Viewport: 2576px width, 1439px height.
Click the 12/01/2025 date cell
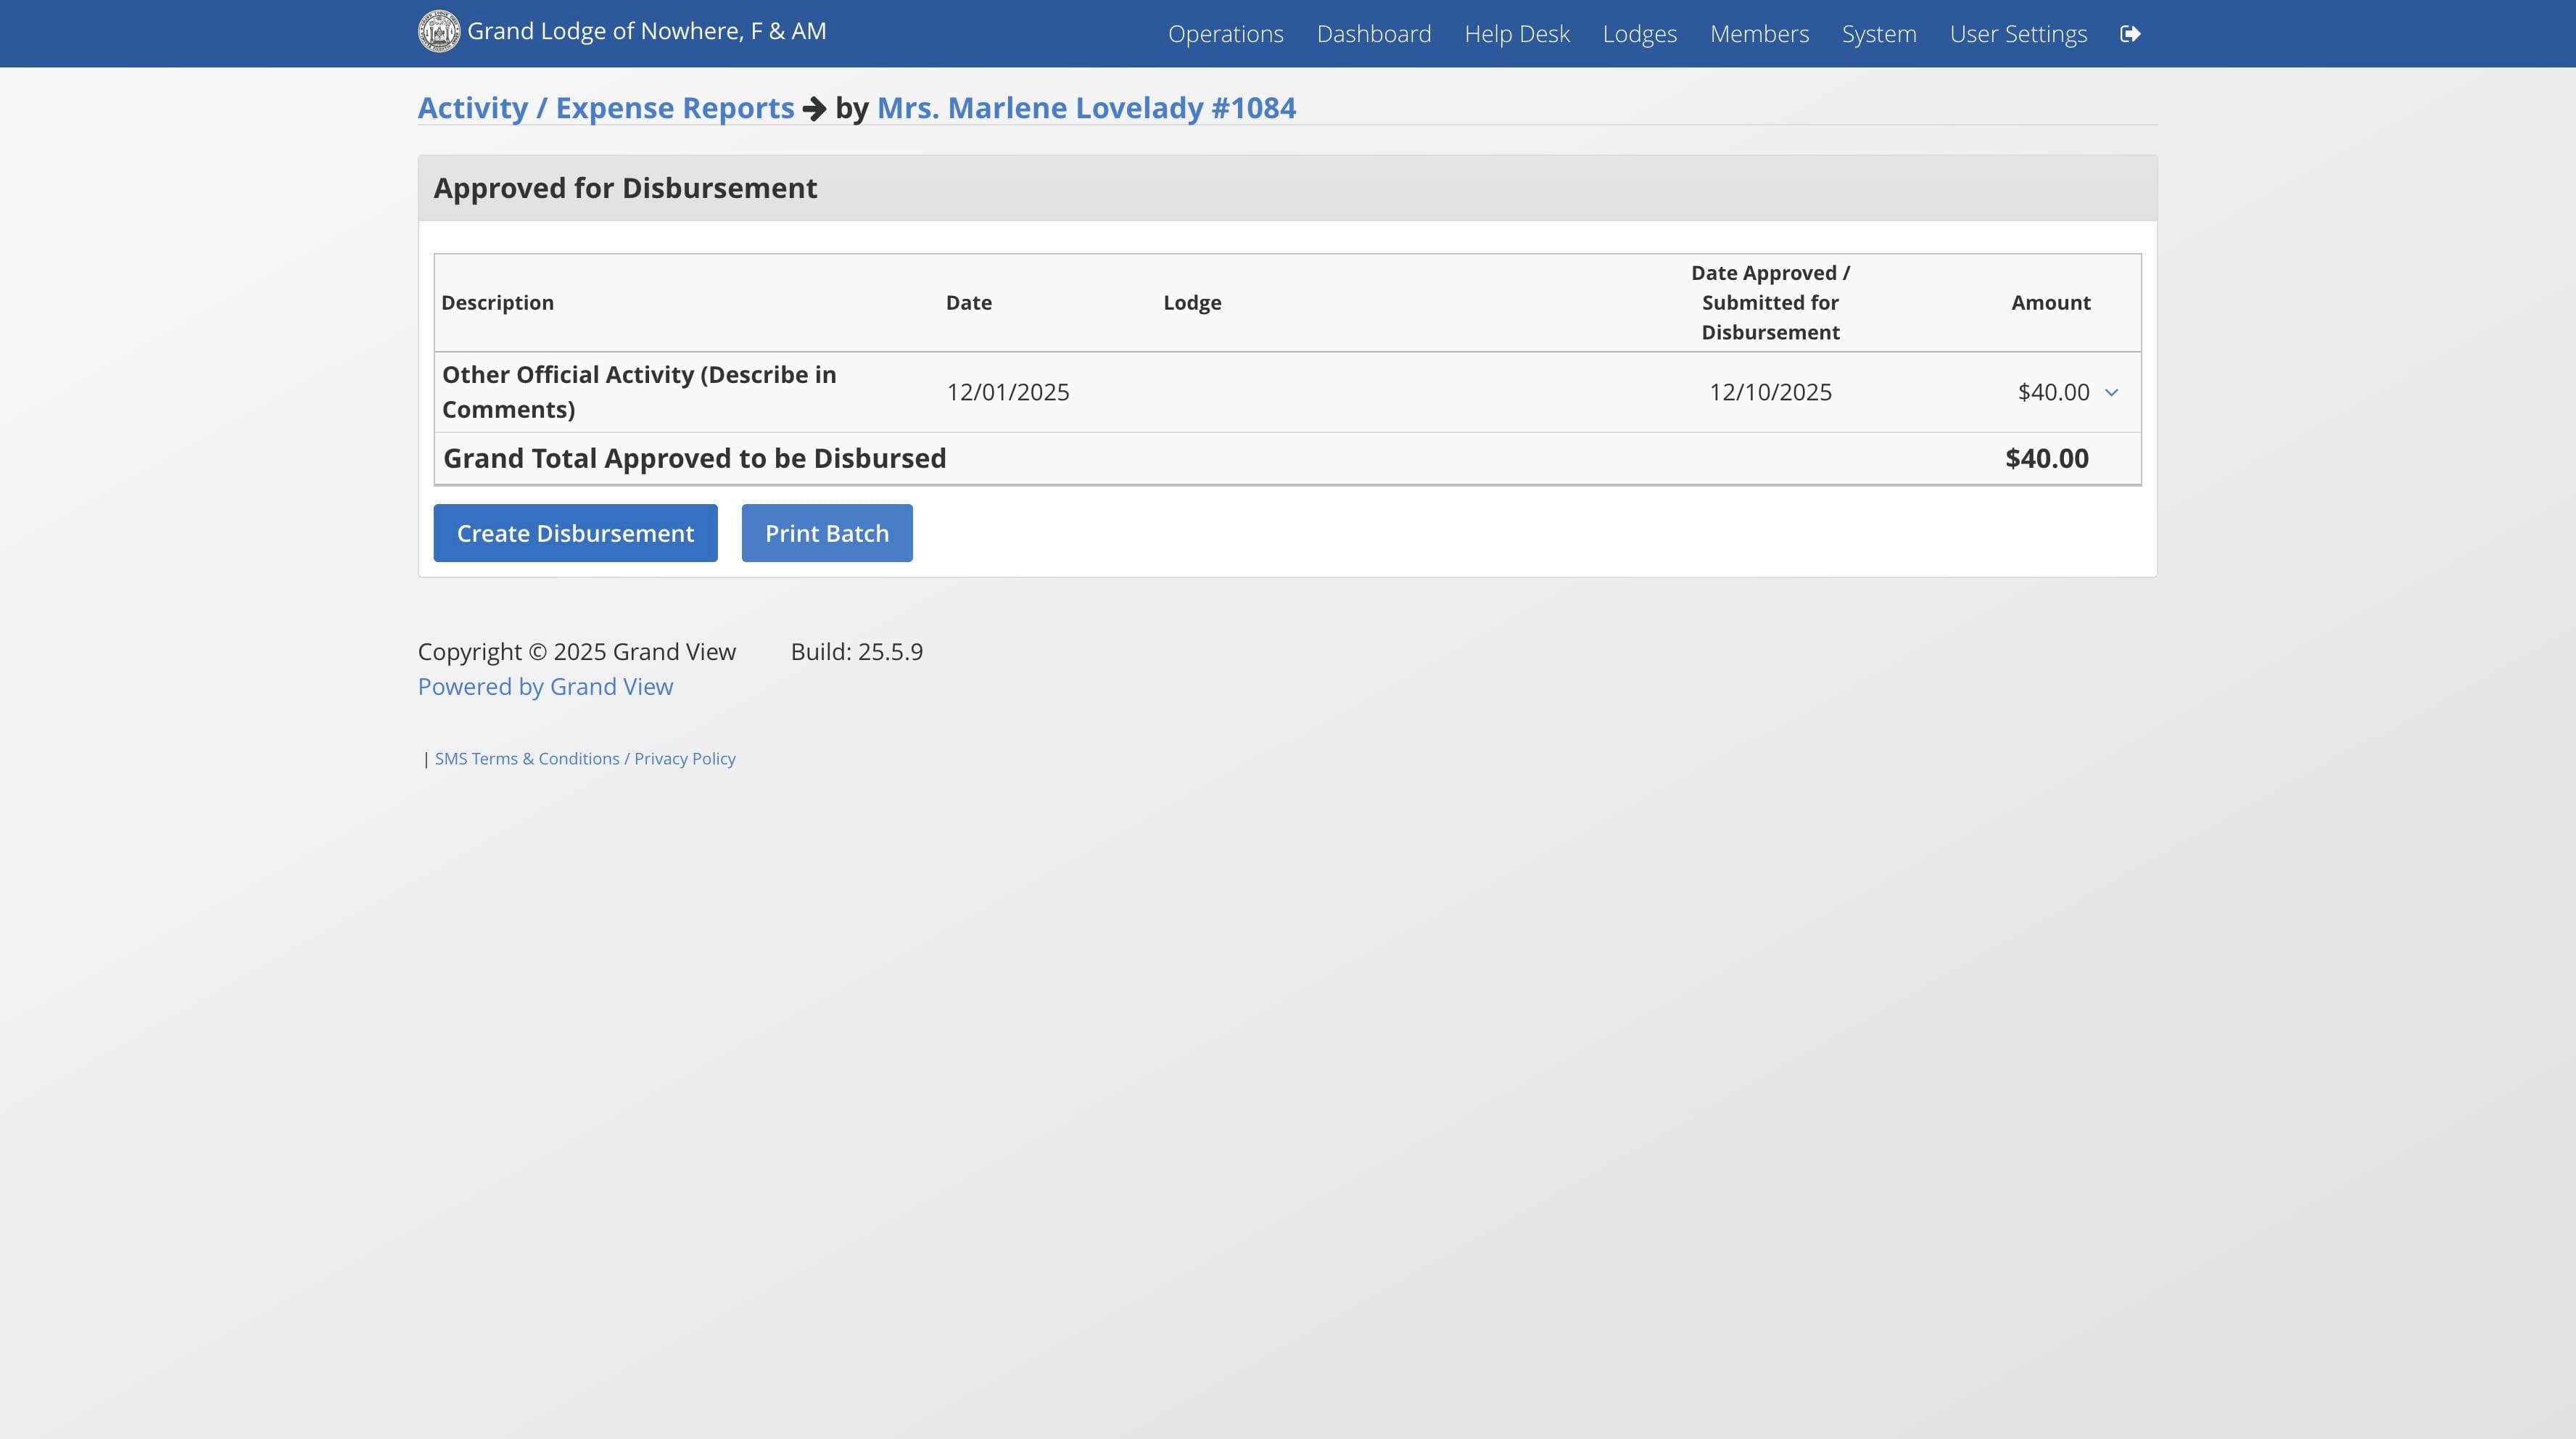point(1008,392)
